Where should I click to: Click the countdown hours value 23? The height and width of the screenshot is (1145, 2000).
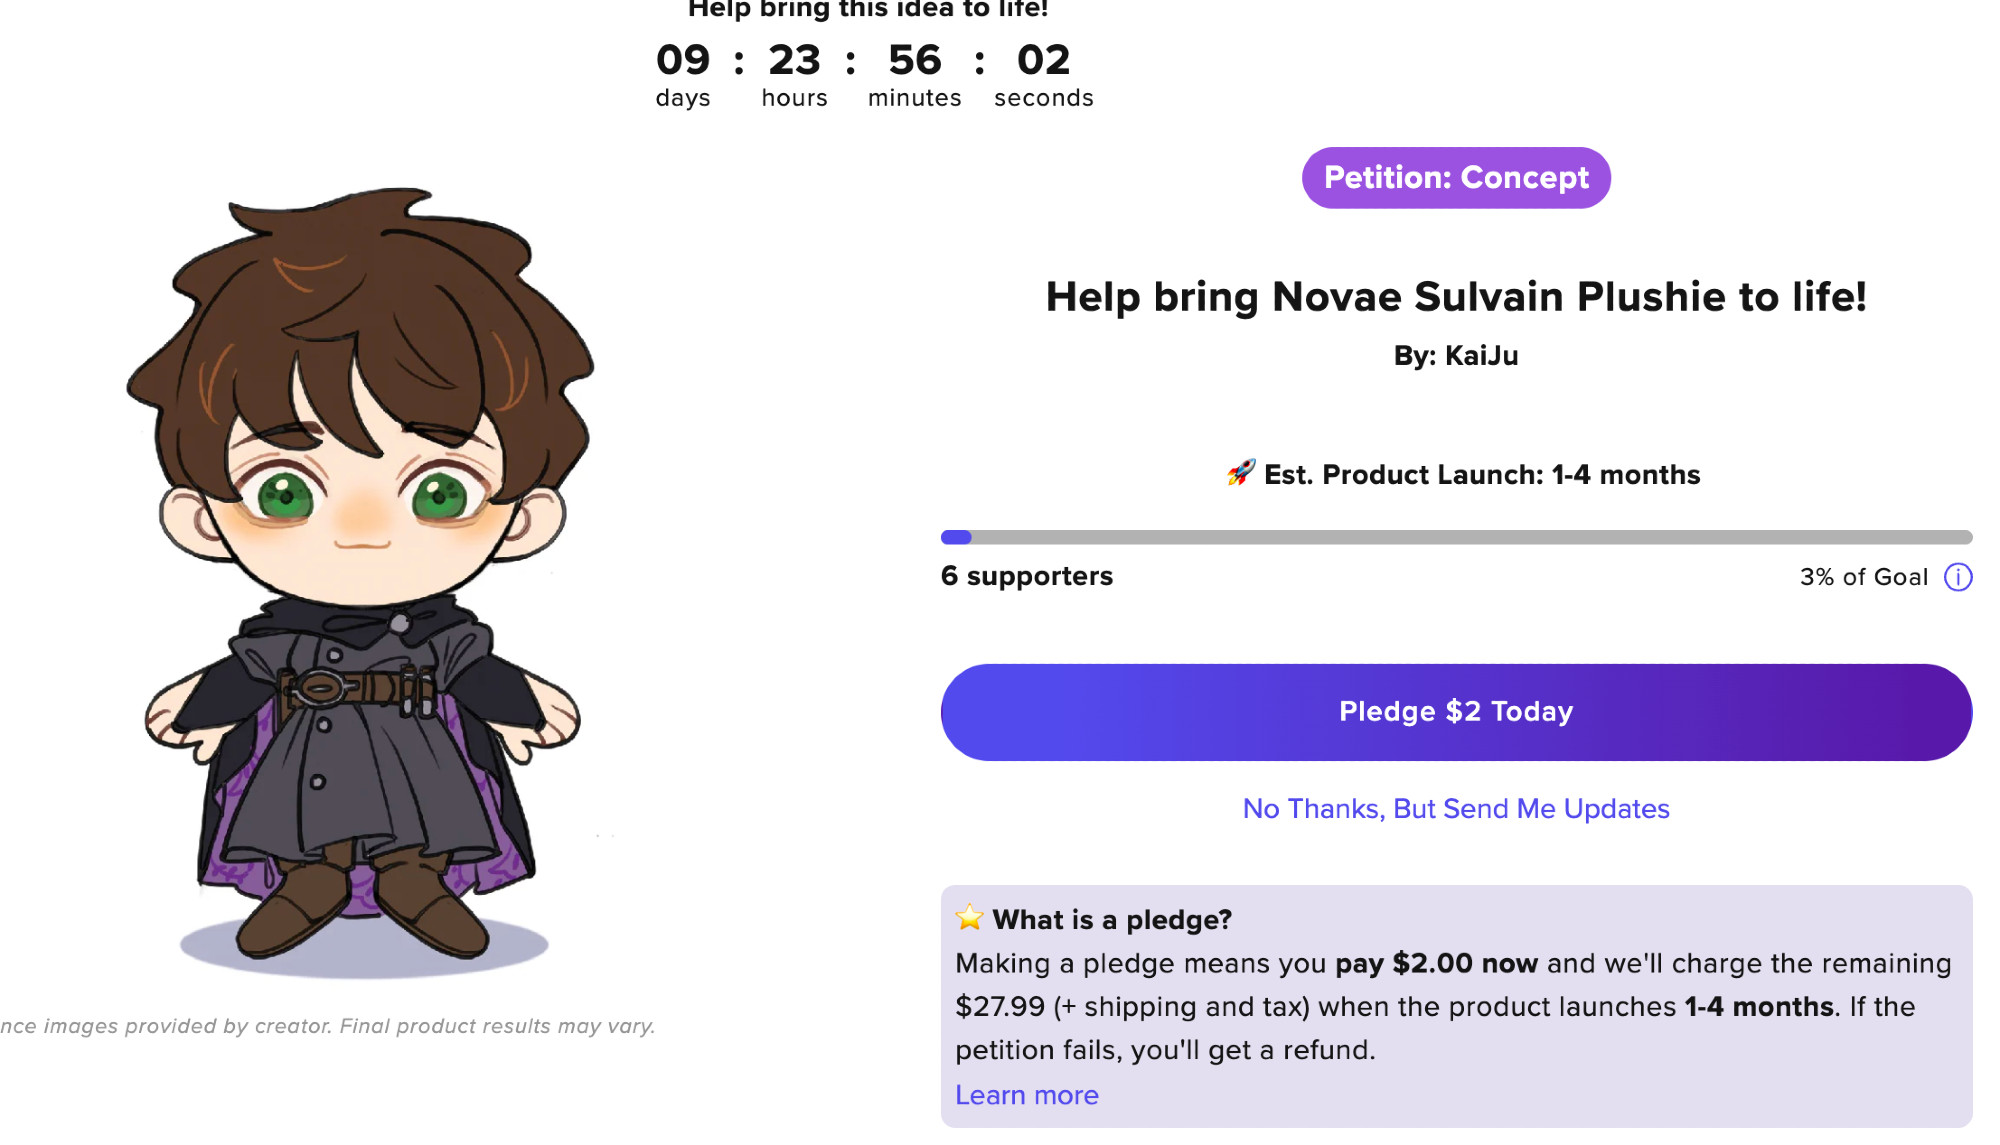[794, 61]
